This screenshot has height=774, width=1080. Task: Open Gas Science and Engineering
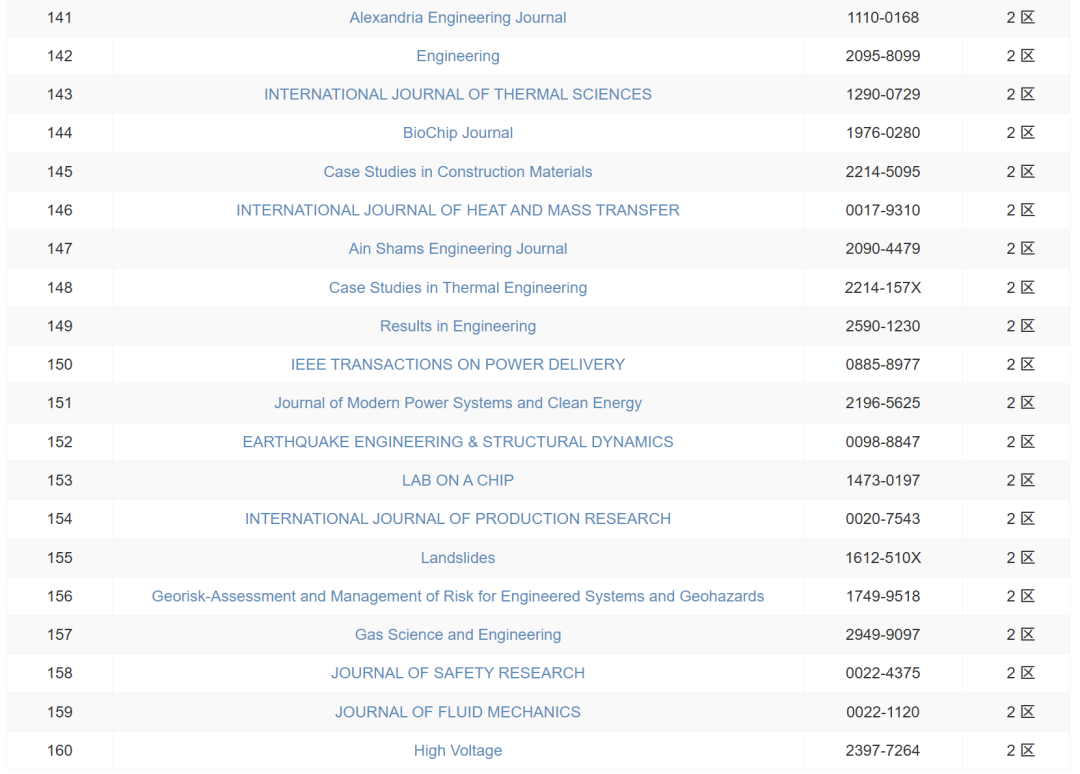click(x=457, y=635)
